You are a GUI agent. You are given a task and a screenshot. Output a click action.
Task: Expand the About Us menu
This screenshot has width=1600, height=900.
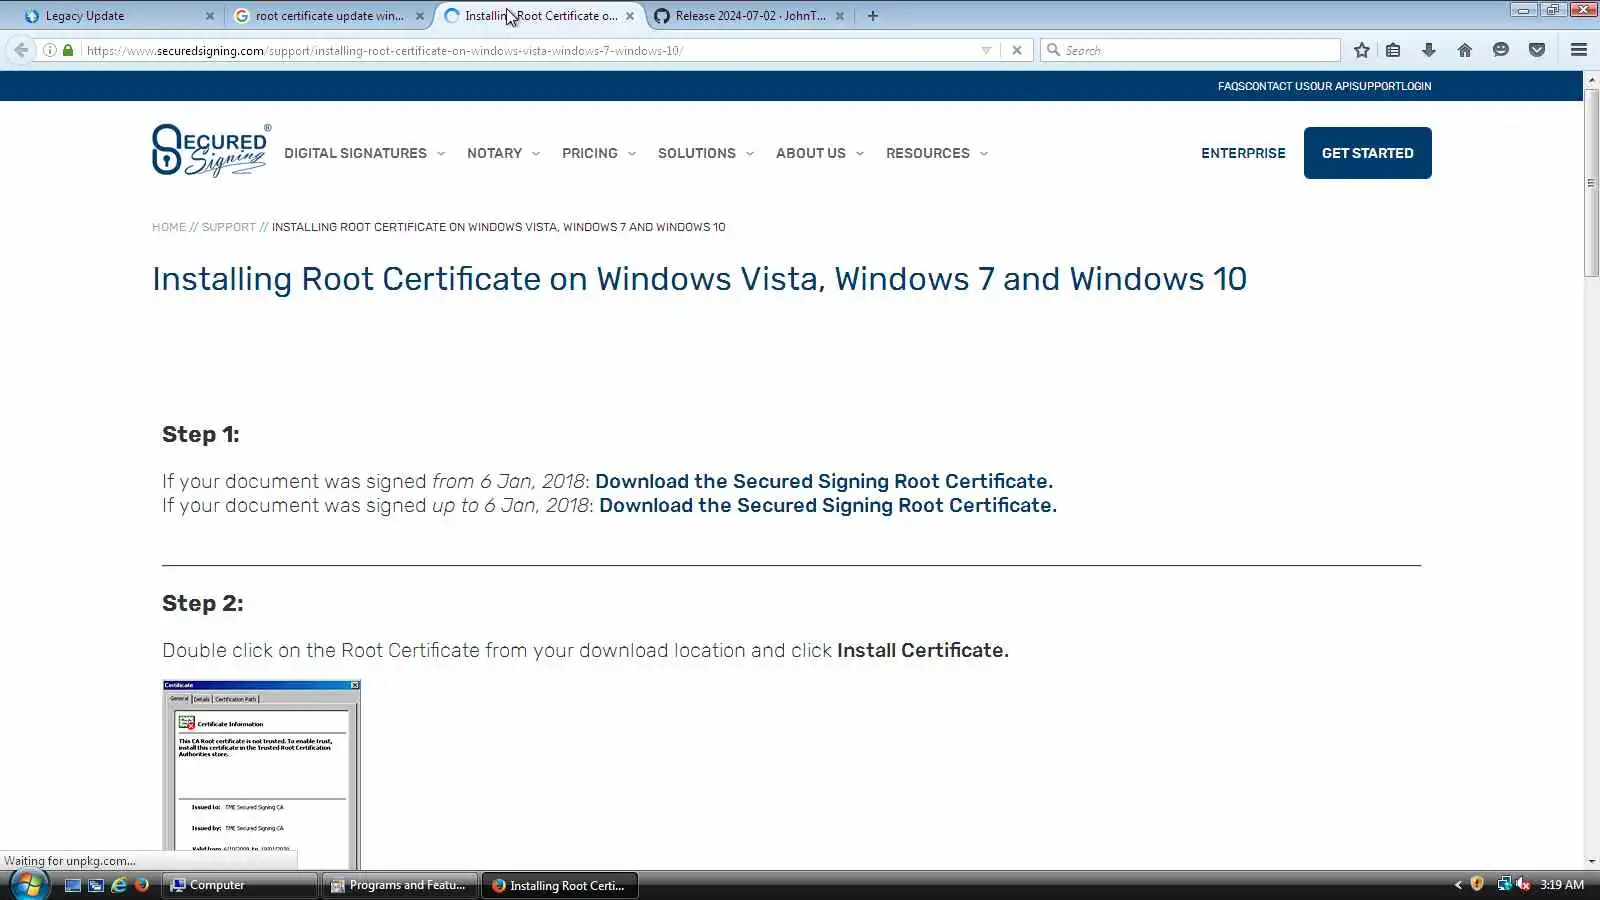(x=820, y=153)
